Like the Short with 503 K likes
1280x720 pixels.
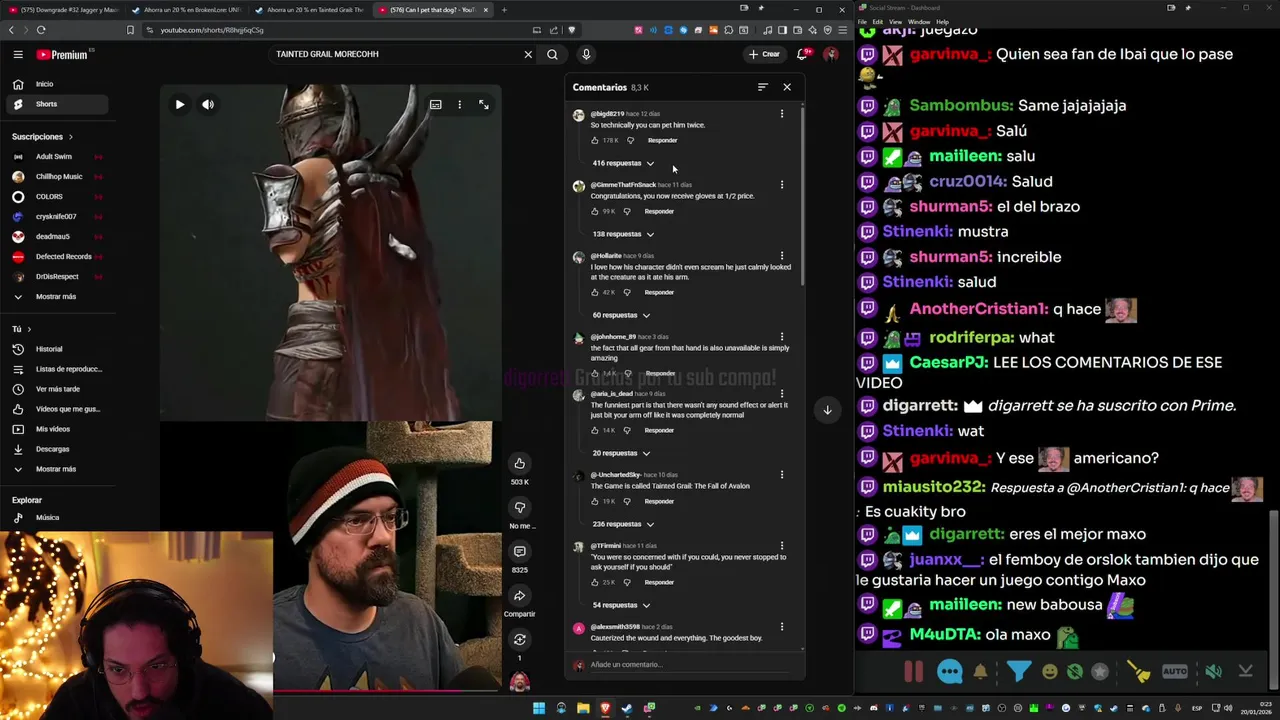[x=519, y=463]
